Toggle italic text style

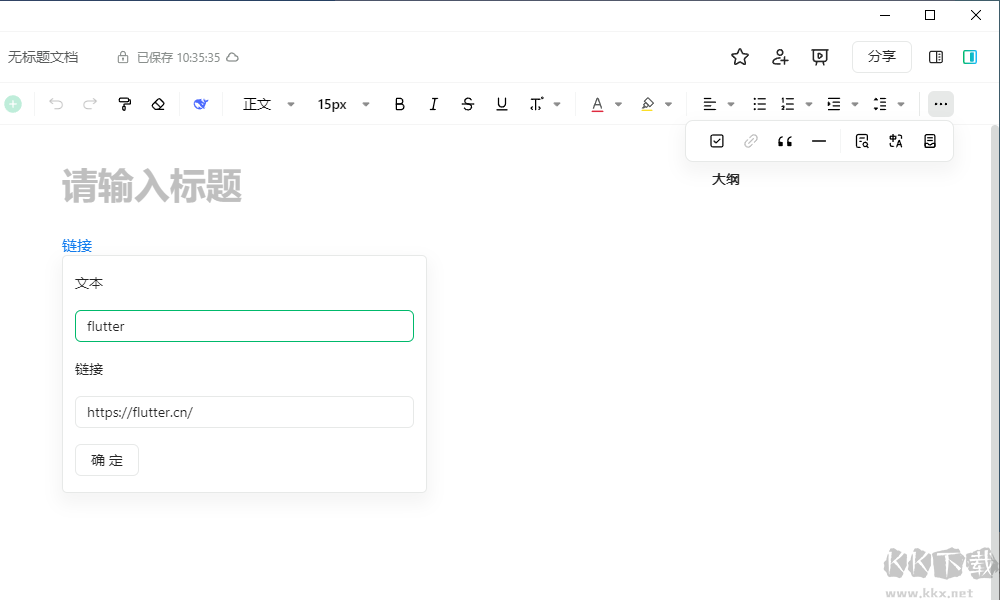[433, 104]
